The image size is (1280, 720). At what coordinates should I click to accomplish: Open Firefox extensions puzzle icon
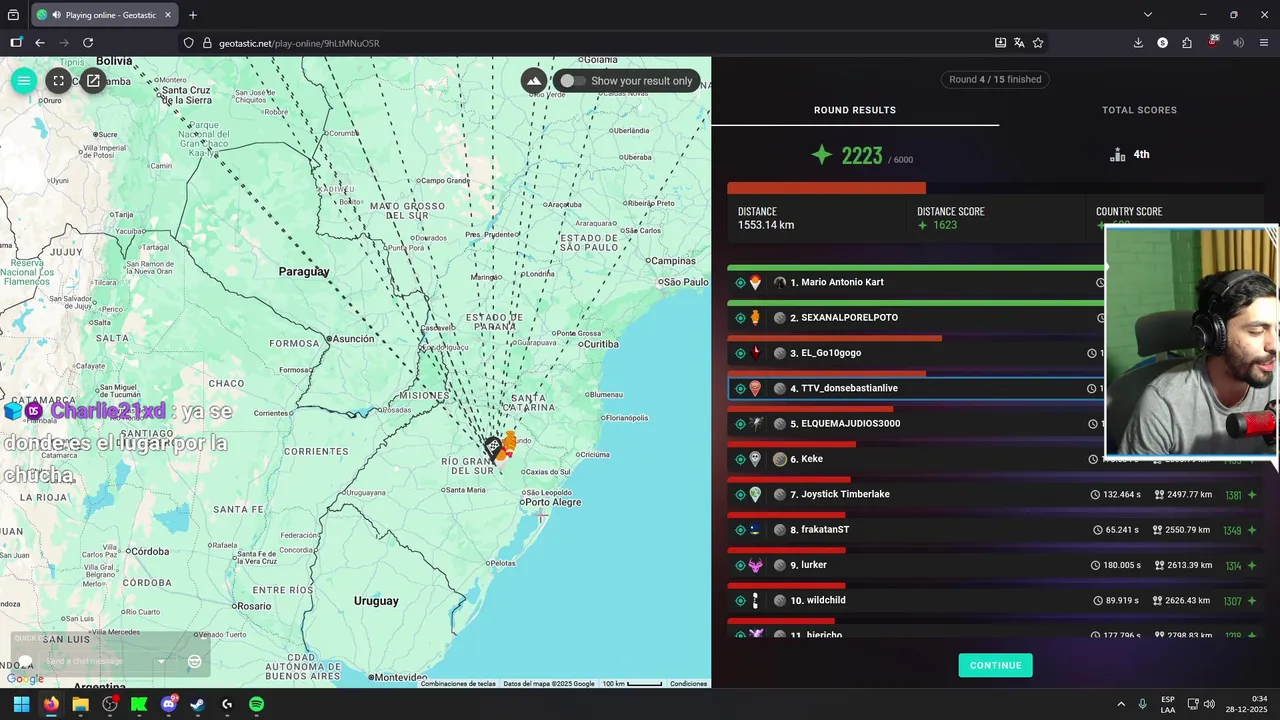pyautogui.click(x=1187, y=43)
